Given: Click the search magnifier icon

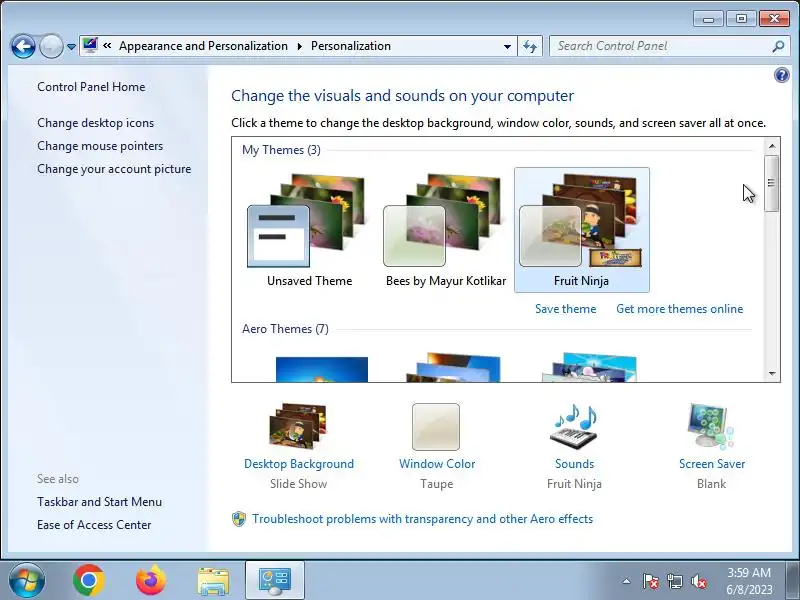Looking at the screenshot, I should 778,46.
